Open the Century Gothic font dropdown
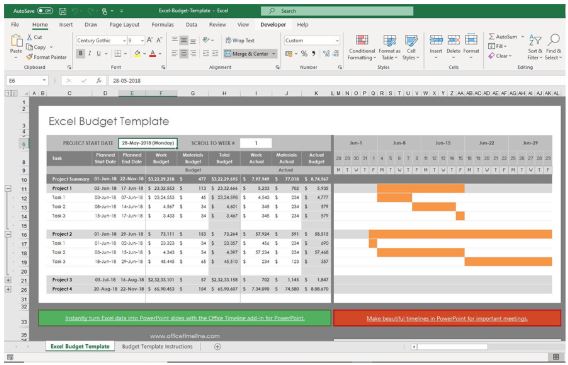The height and width of the screenshot is (365, 568). [x=124, y=41]
